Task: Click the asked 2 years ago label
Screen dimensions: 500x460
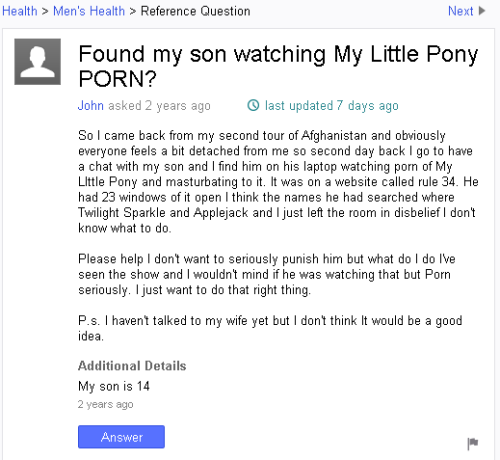Action: coord(159,106)
